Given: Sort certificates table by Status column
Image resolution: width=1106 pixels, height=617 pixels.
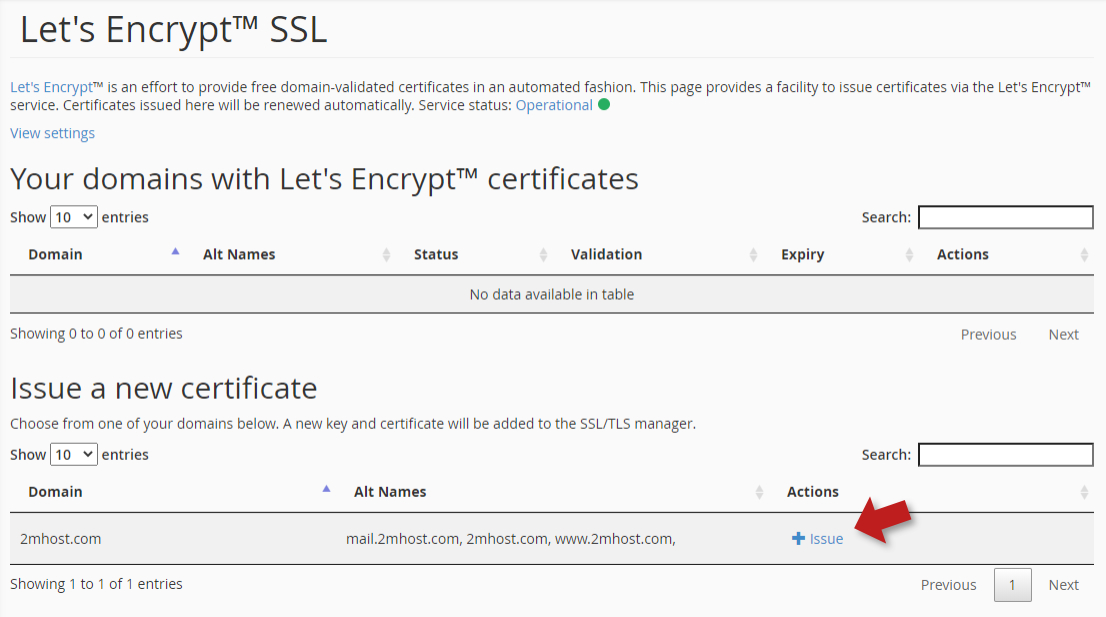Looking at the screenshot, I should (x=436, y=254).
